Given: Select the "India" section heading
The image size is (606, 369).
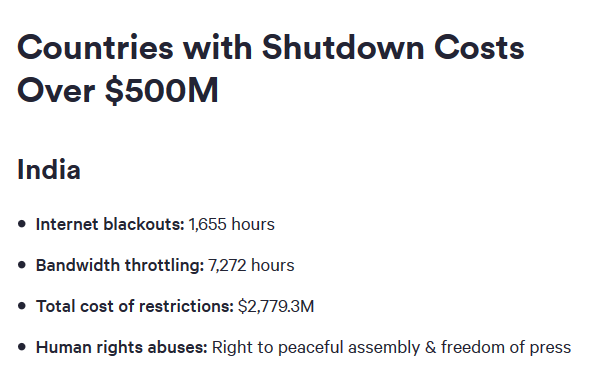Looking at the screenshot, I should point(49,170).
